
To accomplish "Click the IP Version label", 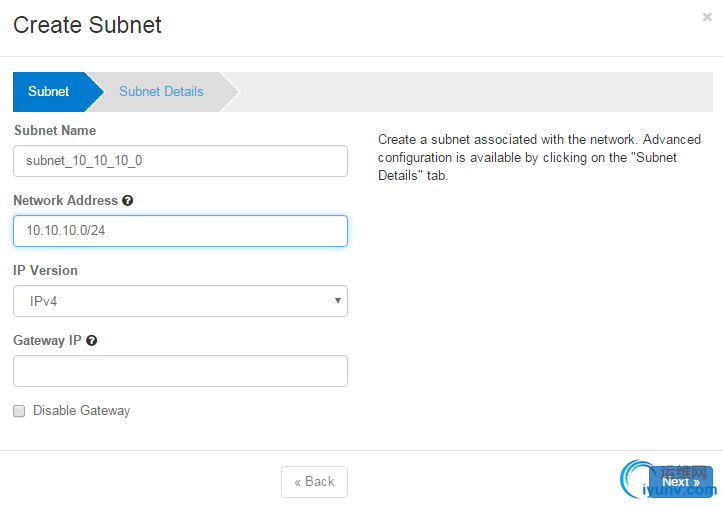I will (45, 271).
